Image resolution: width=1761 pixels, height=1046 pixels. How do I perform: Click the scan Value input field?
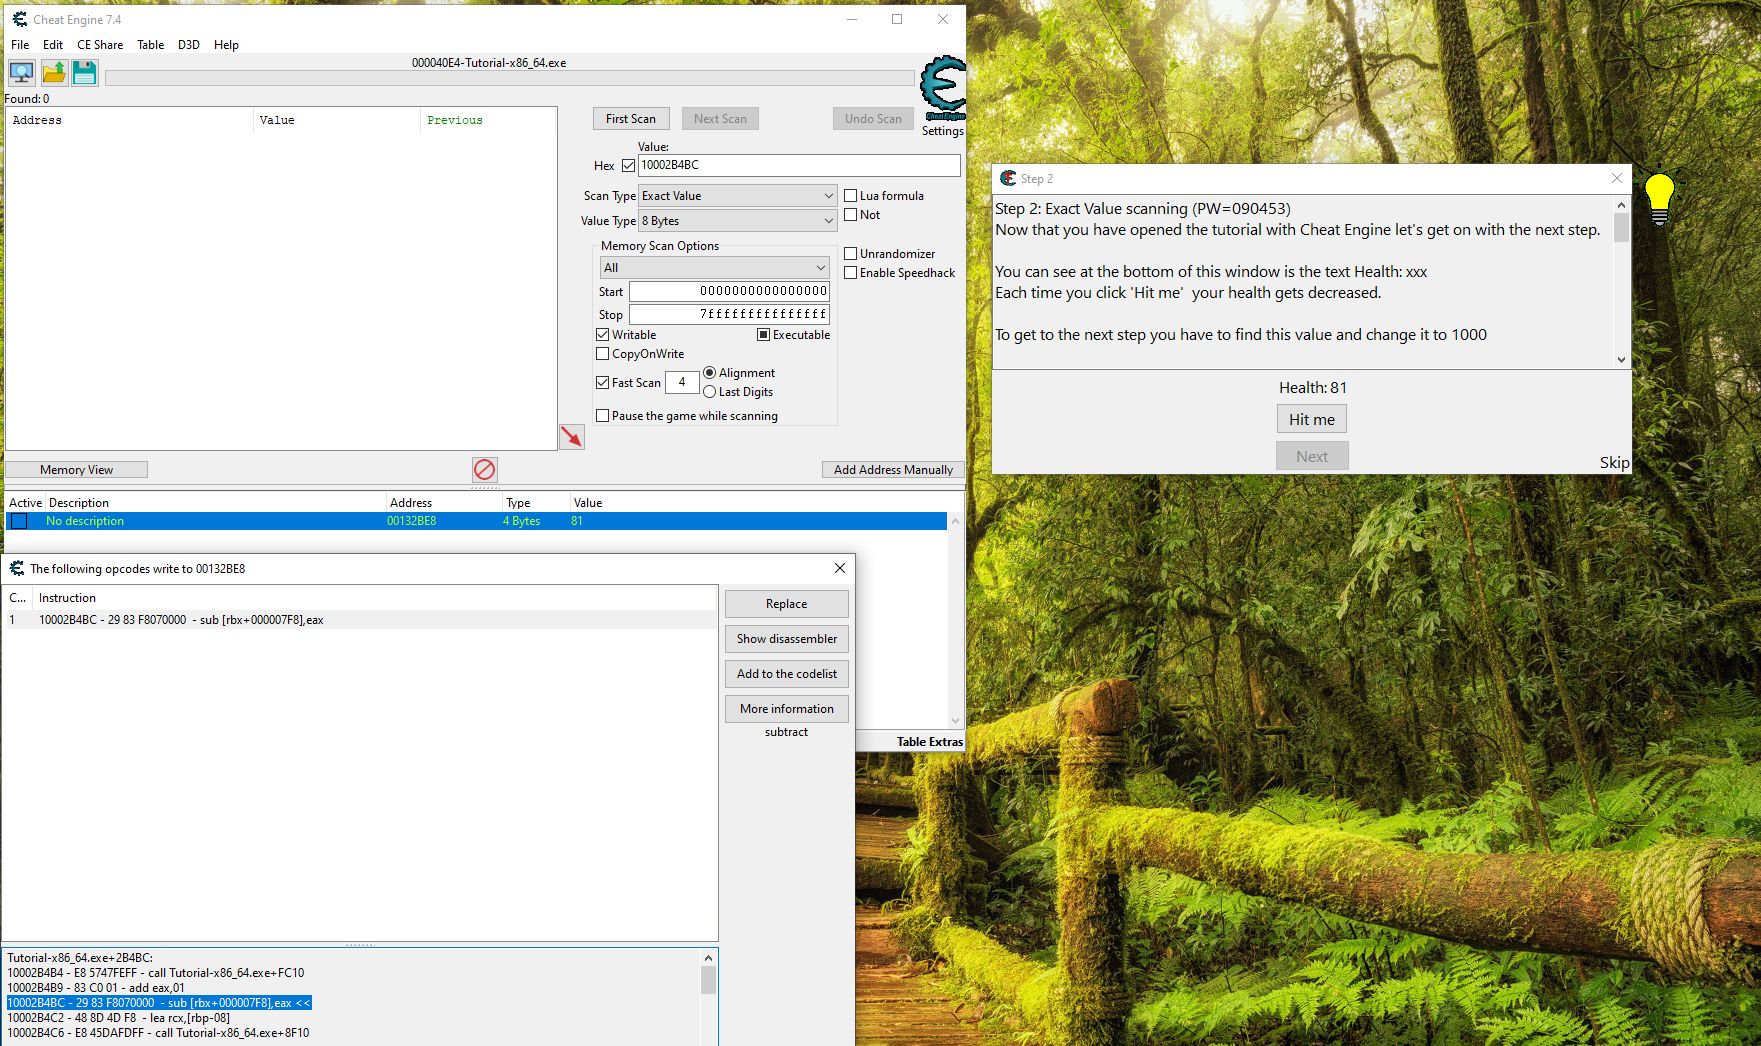tap(798, 165)
